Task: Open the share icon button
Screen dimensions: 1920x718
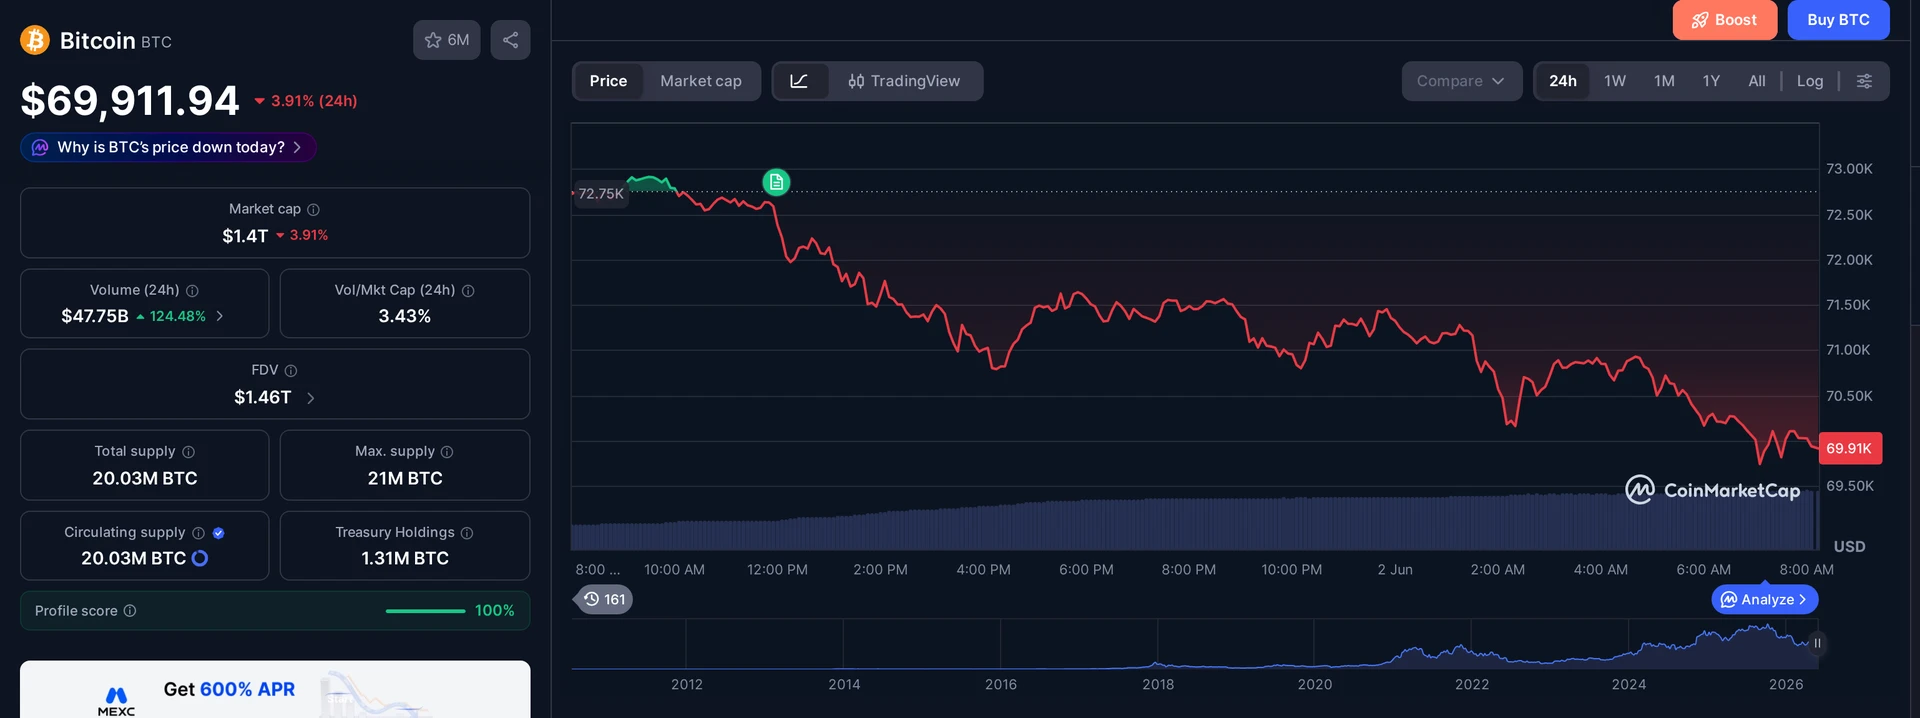Action: [x=510, y=40]
